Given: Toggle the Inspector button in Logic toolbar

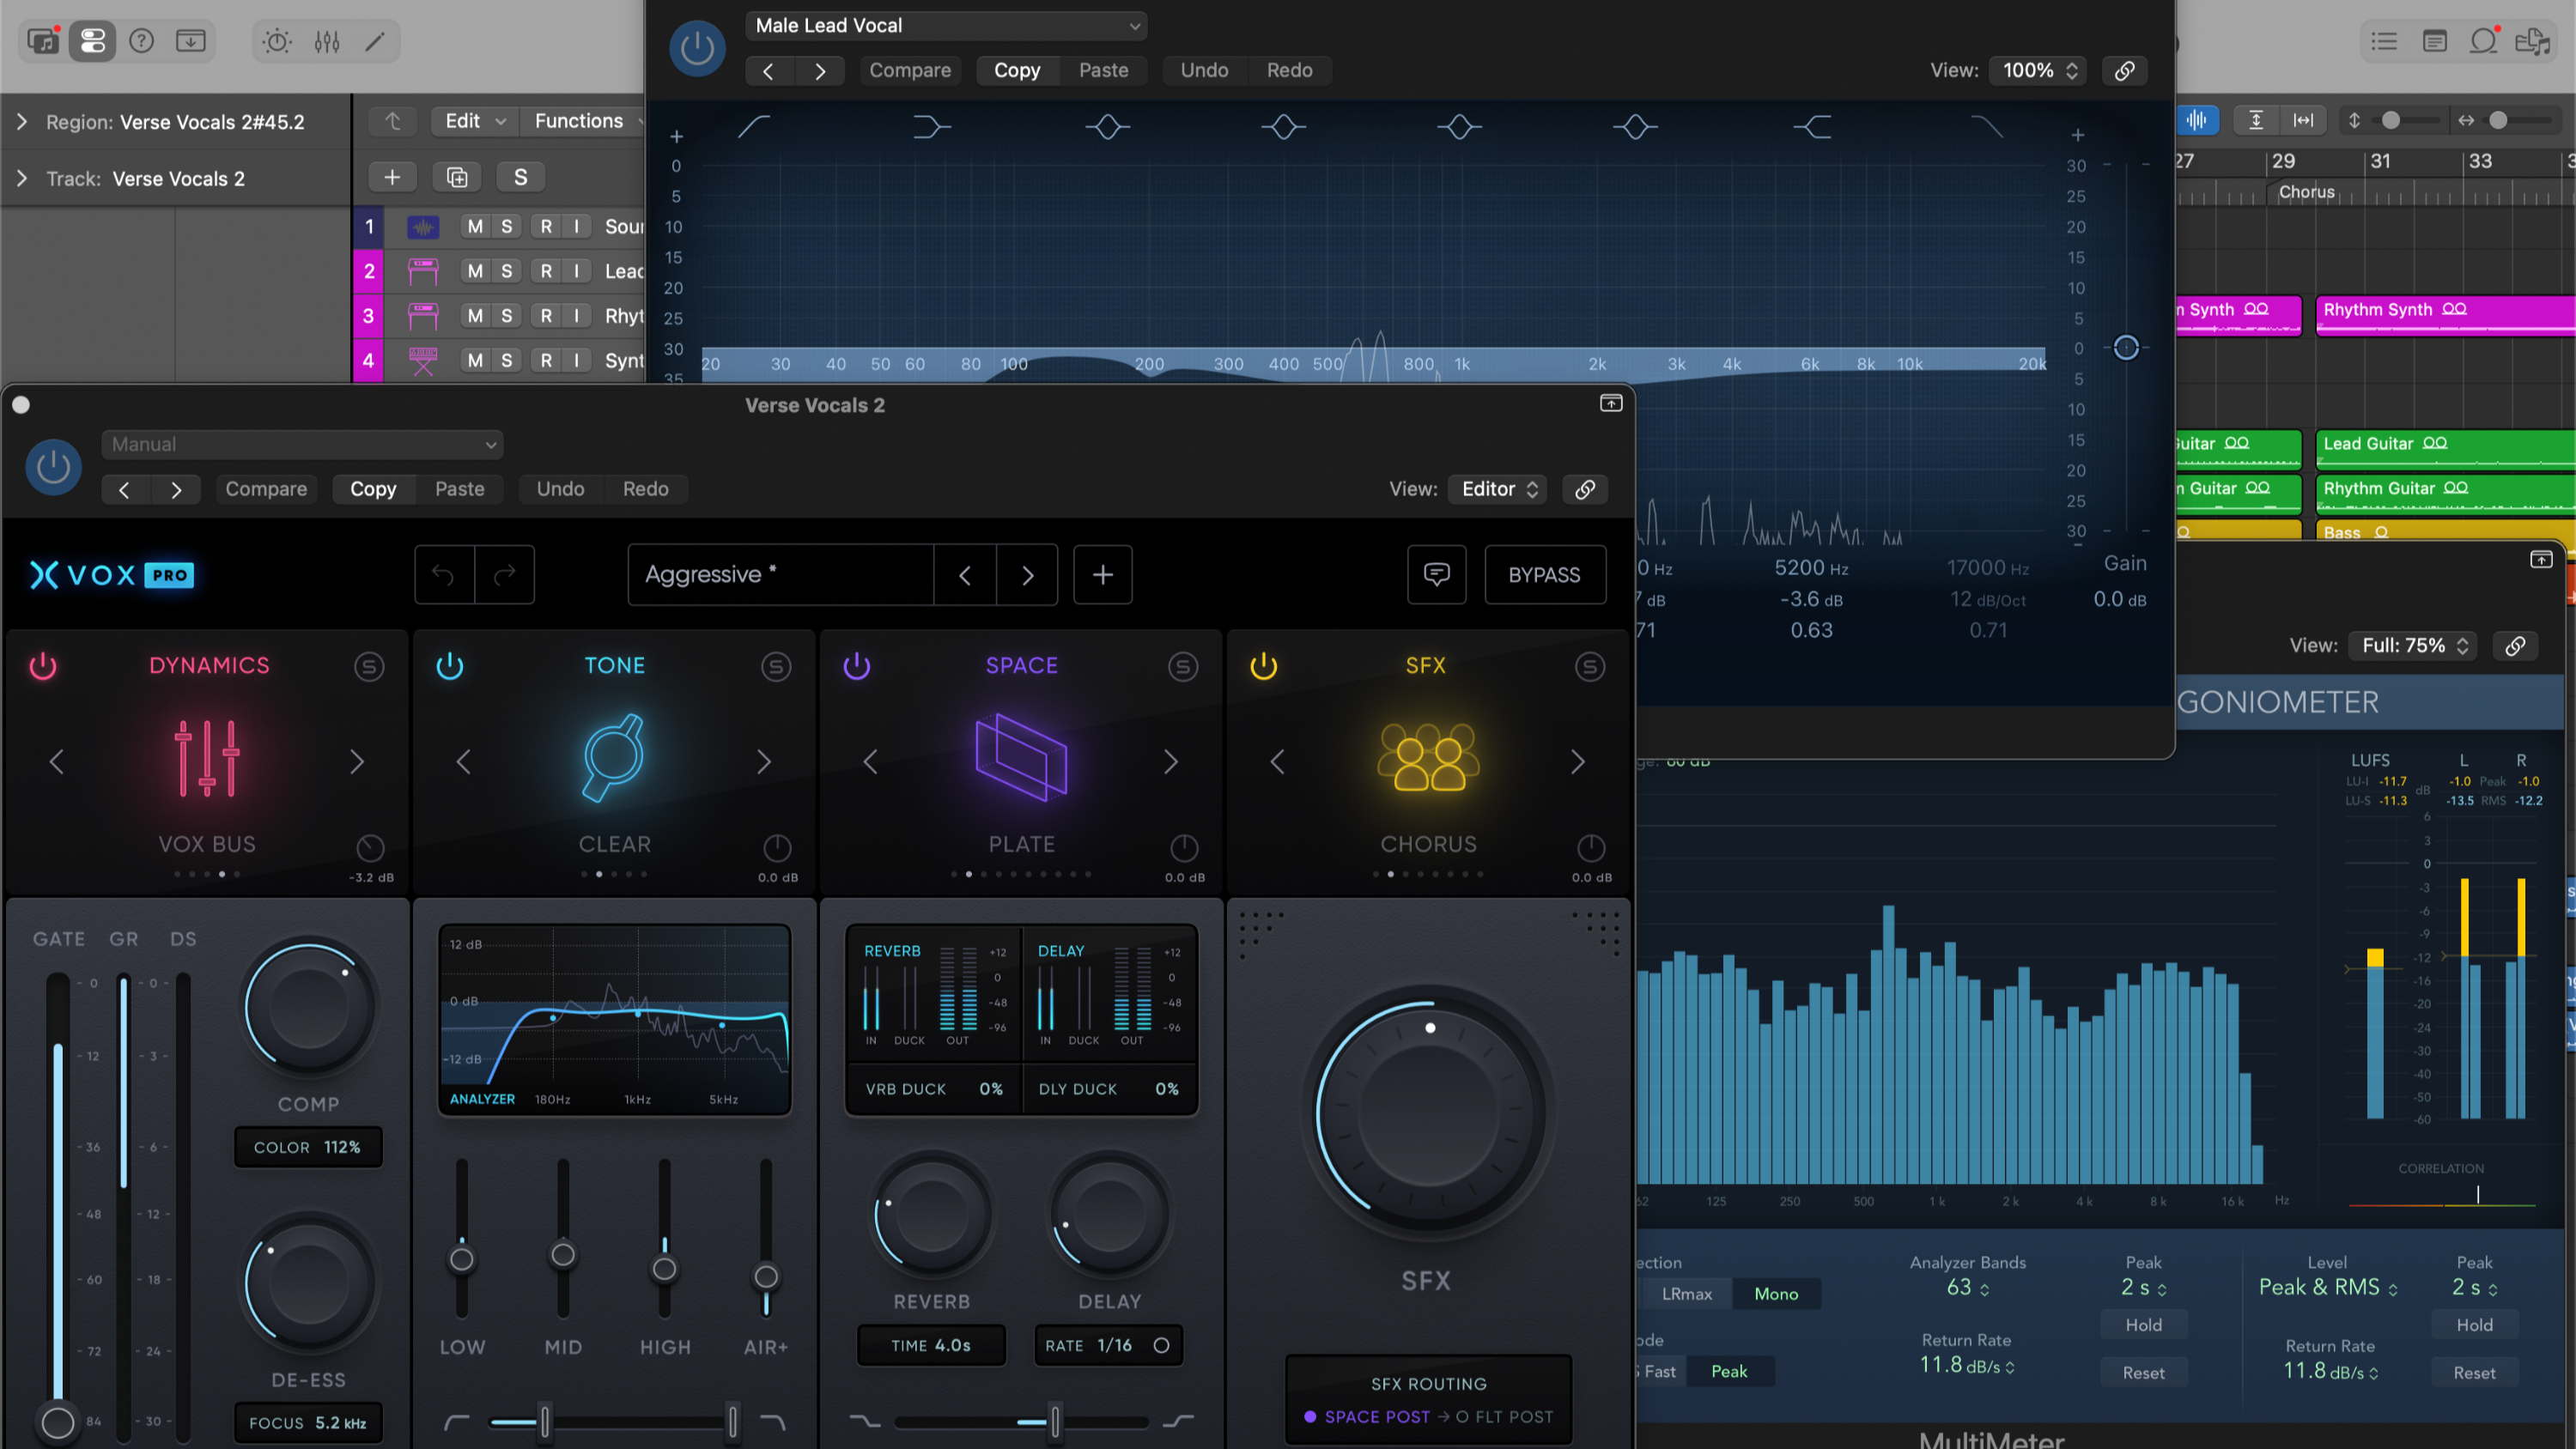Looking at the screenshot, I should click(x=92, y=41).
